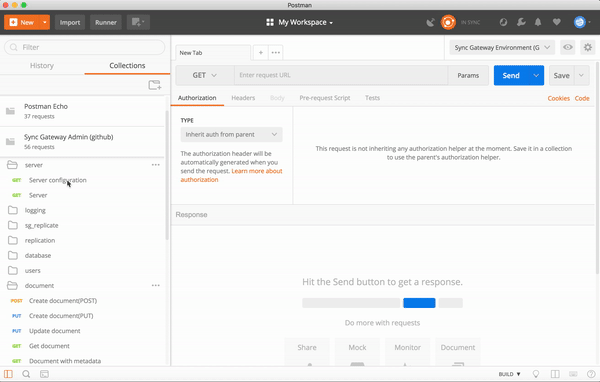Open manage environments gear icon

pyautogui.click(x=588, y=47)
